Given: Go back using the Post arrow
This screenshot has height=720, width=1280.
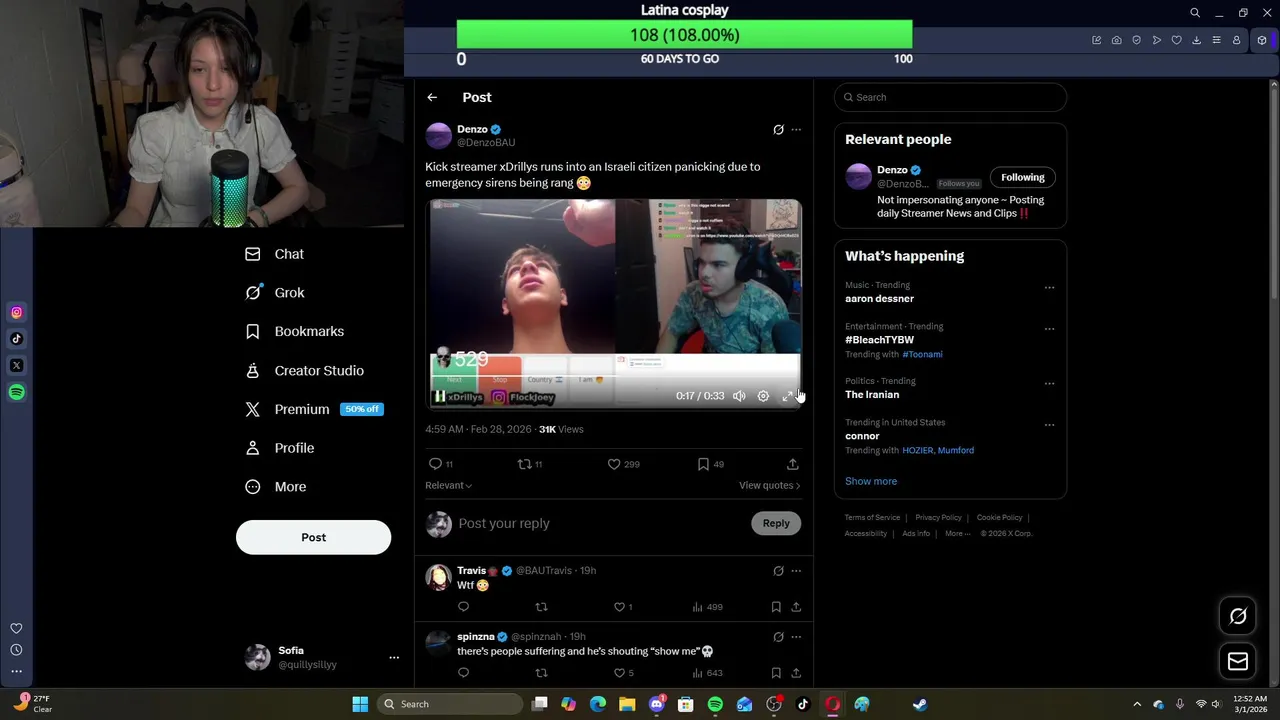Looking at the screenshot, I should pyautogui.click(x=432, y=97).
